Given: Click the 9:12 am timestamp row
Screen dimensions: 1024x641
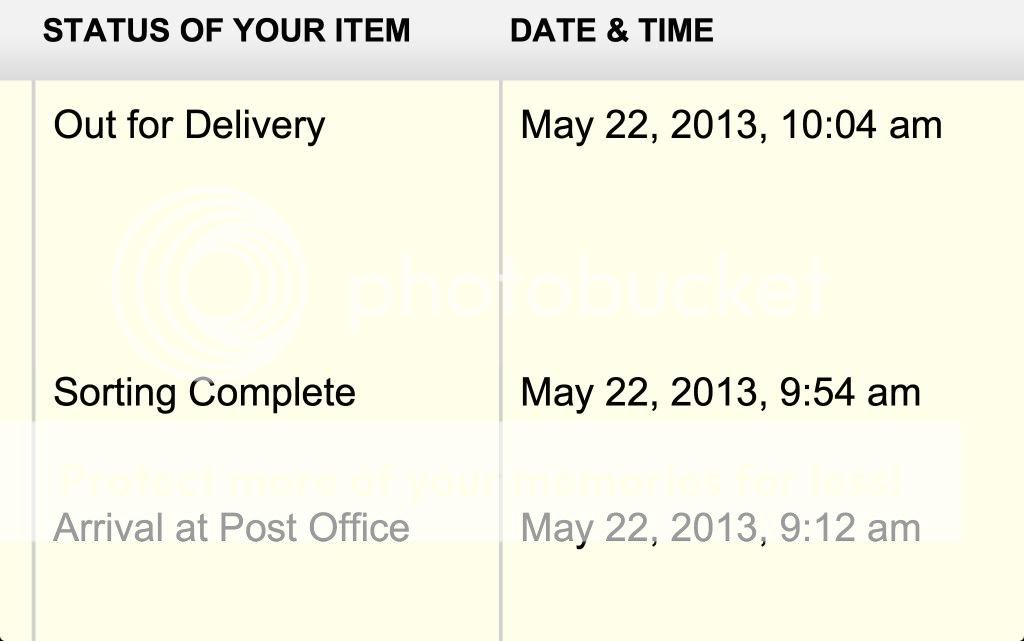Looking at the screenshot, I should coord(720,527).
